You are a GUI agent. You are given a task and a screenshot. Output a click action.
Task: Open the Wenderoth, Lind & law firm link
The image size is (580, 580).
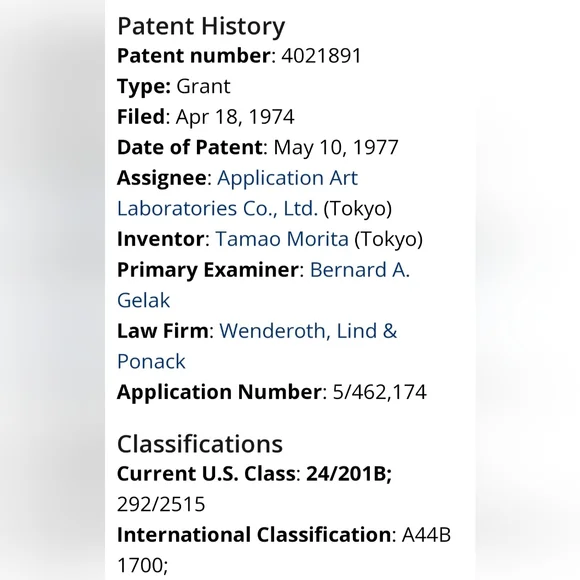(308, 331)
